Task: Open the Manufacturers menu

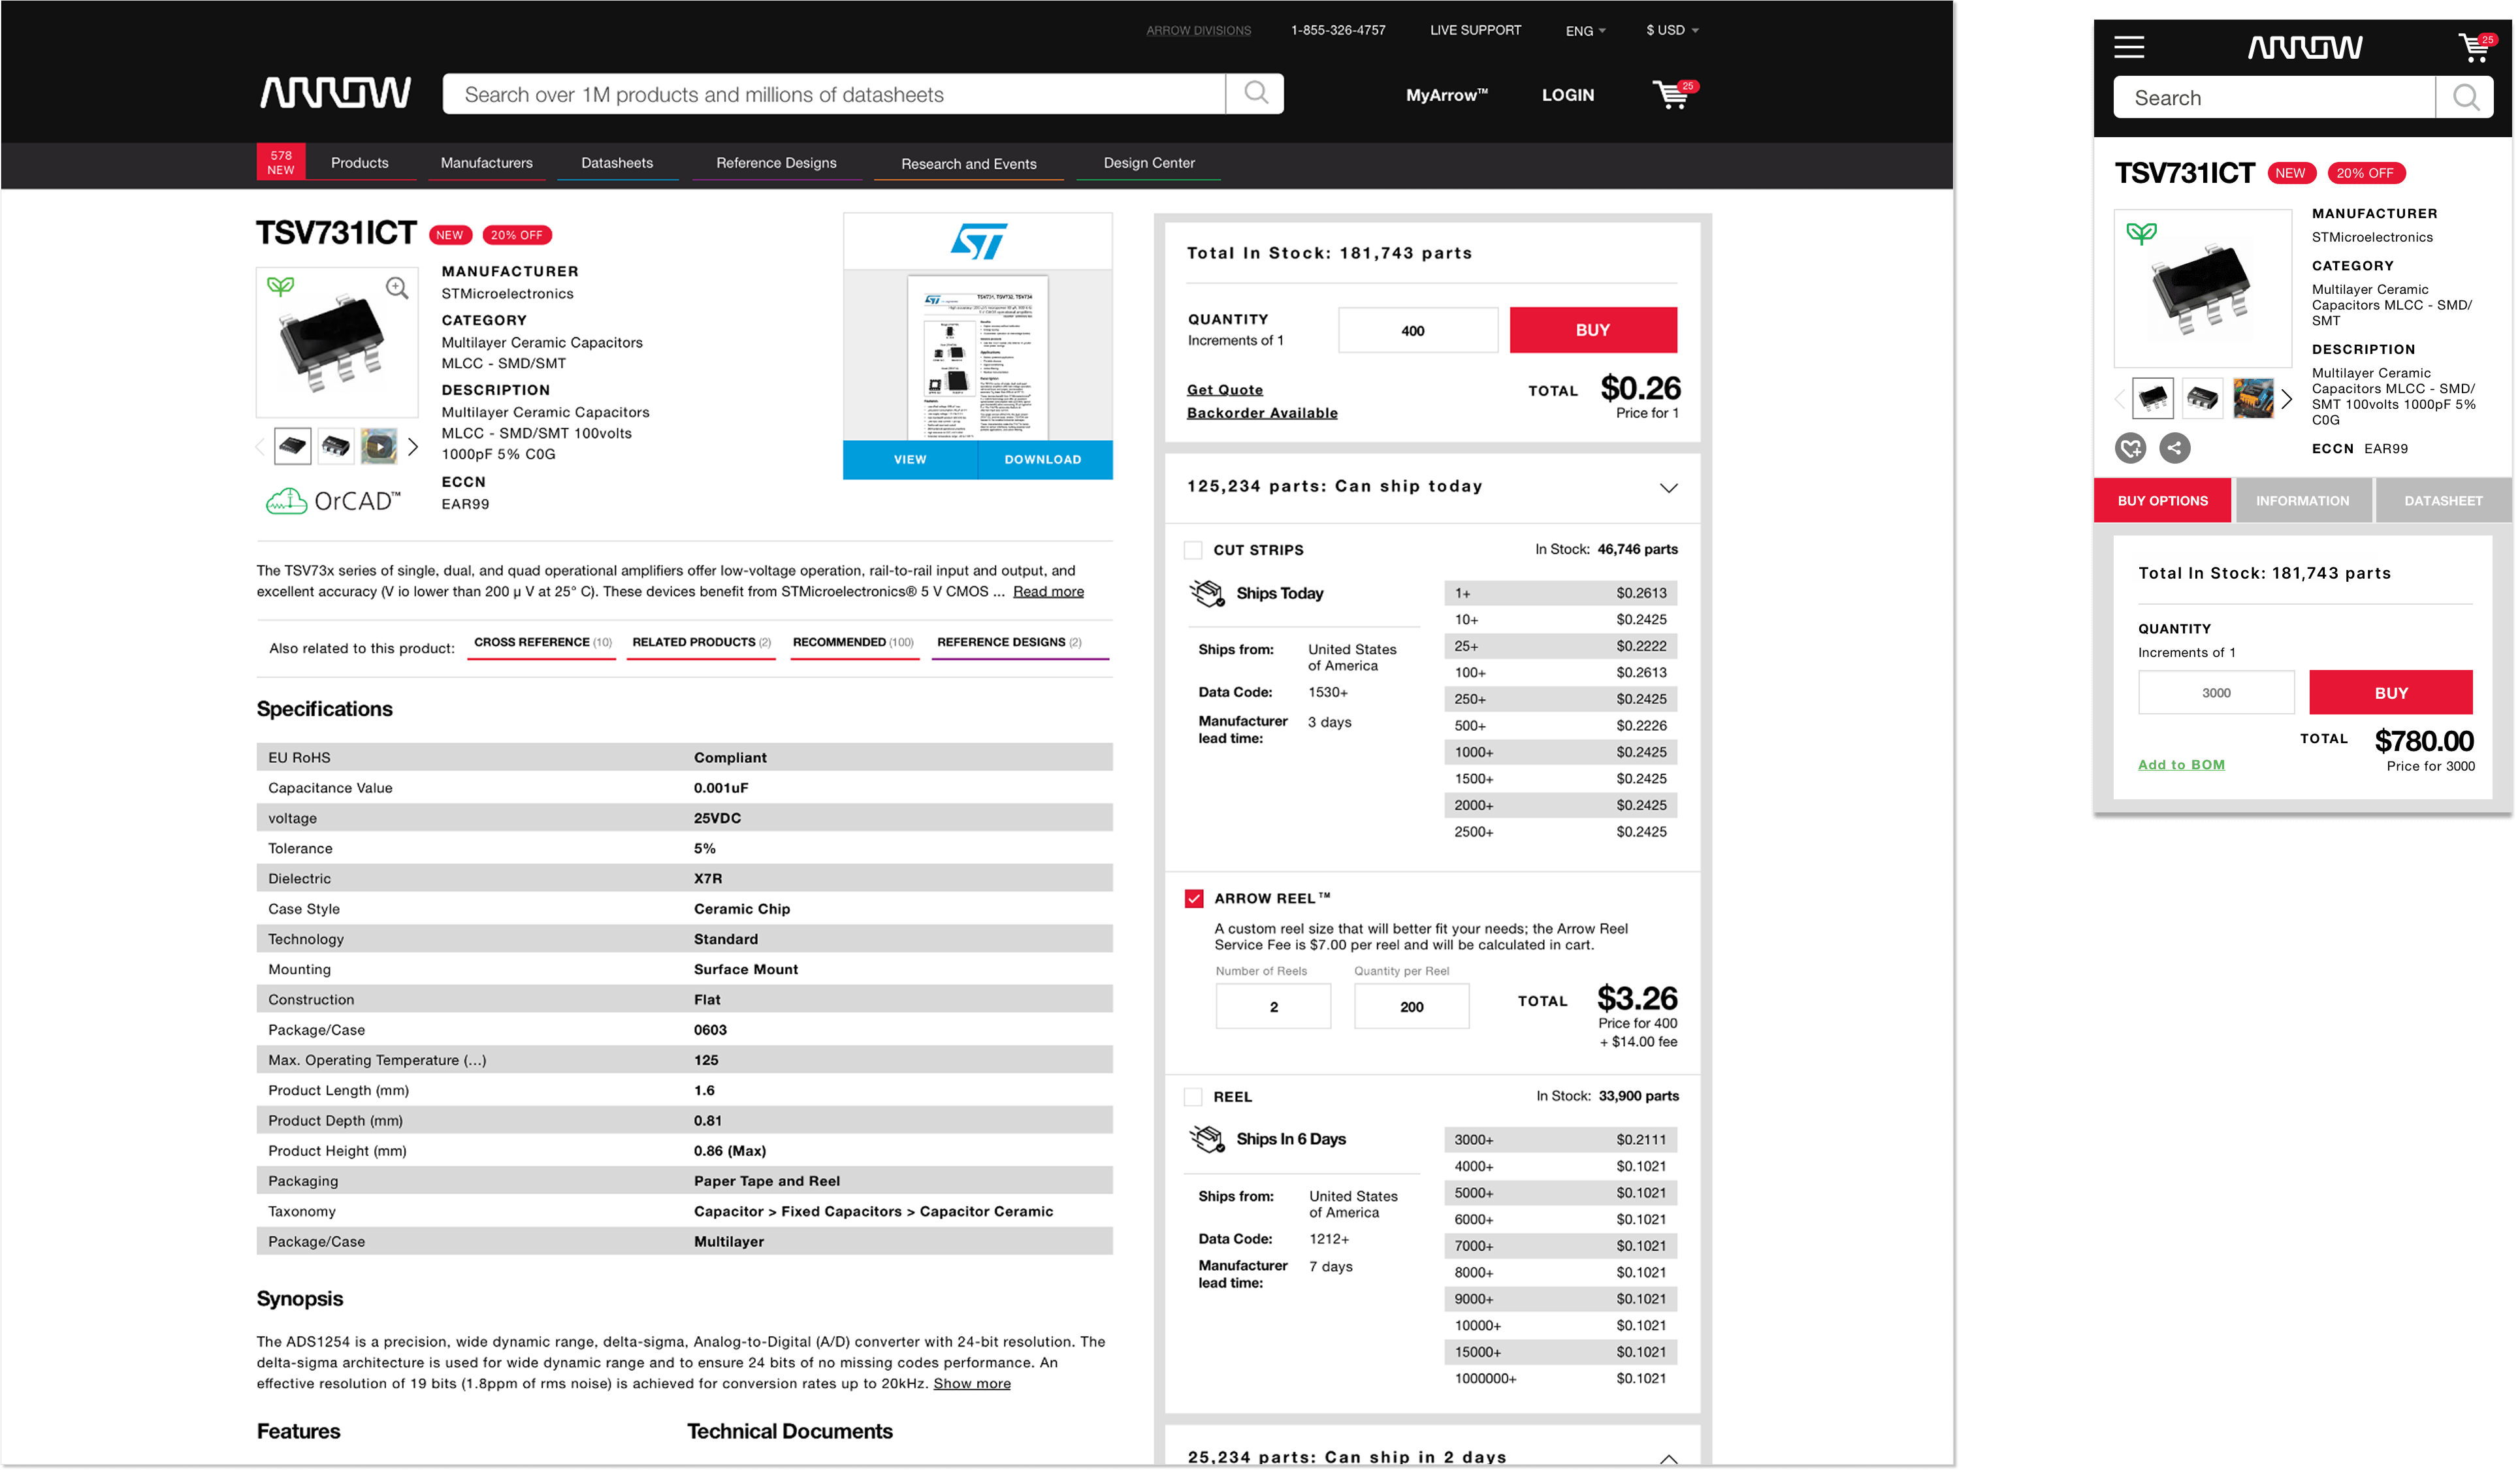Action: [486, 163]
